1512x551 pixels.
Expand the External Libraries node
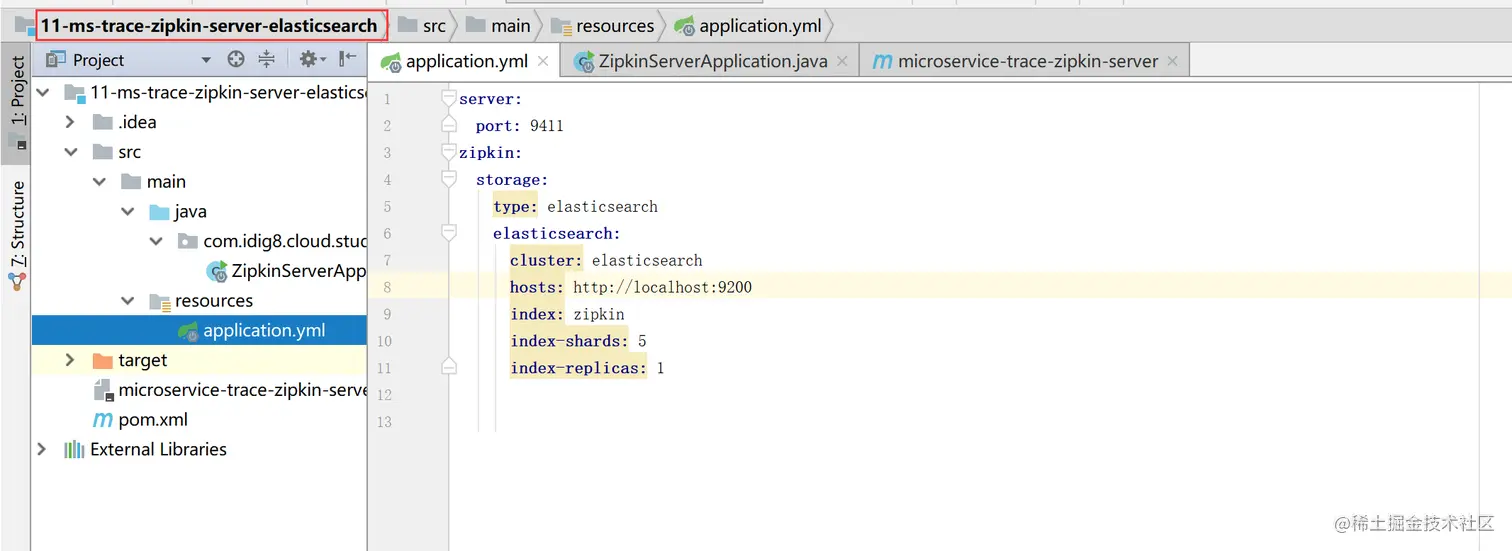click(x=42, y=449)
